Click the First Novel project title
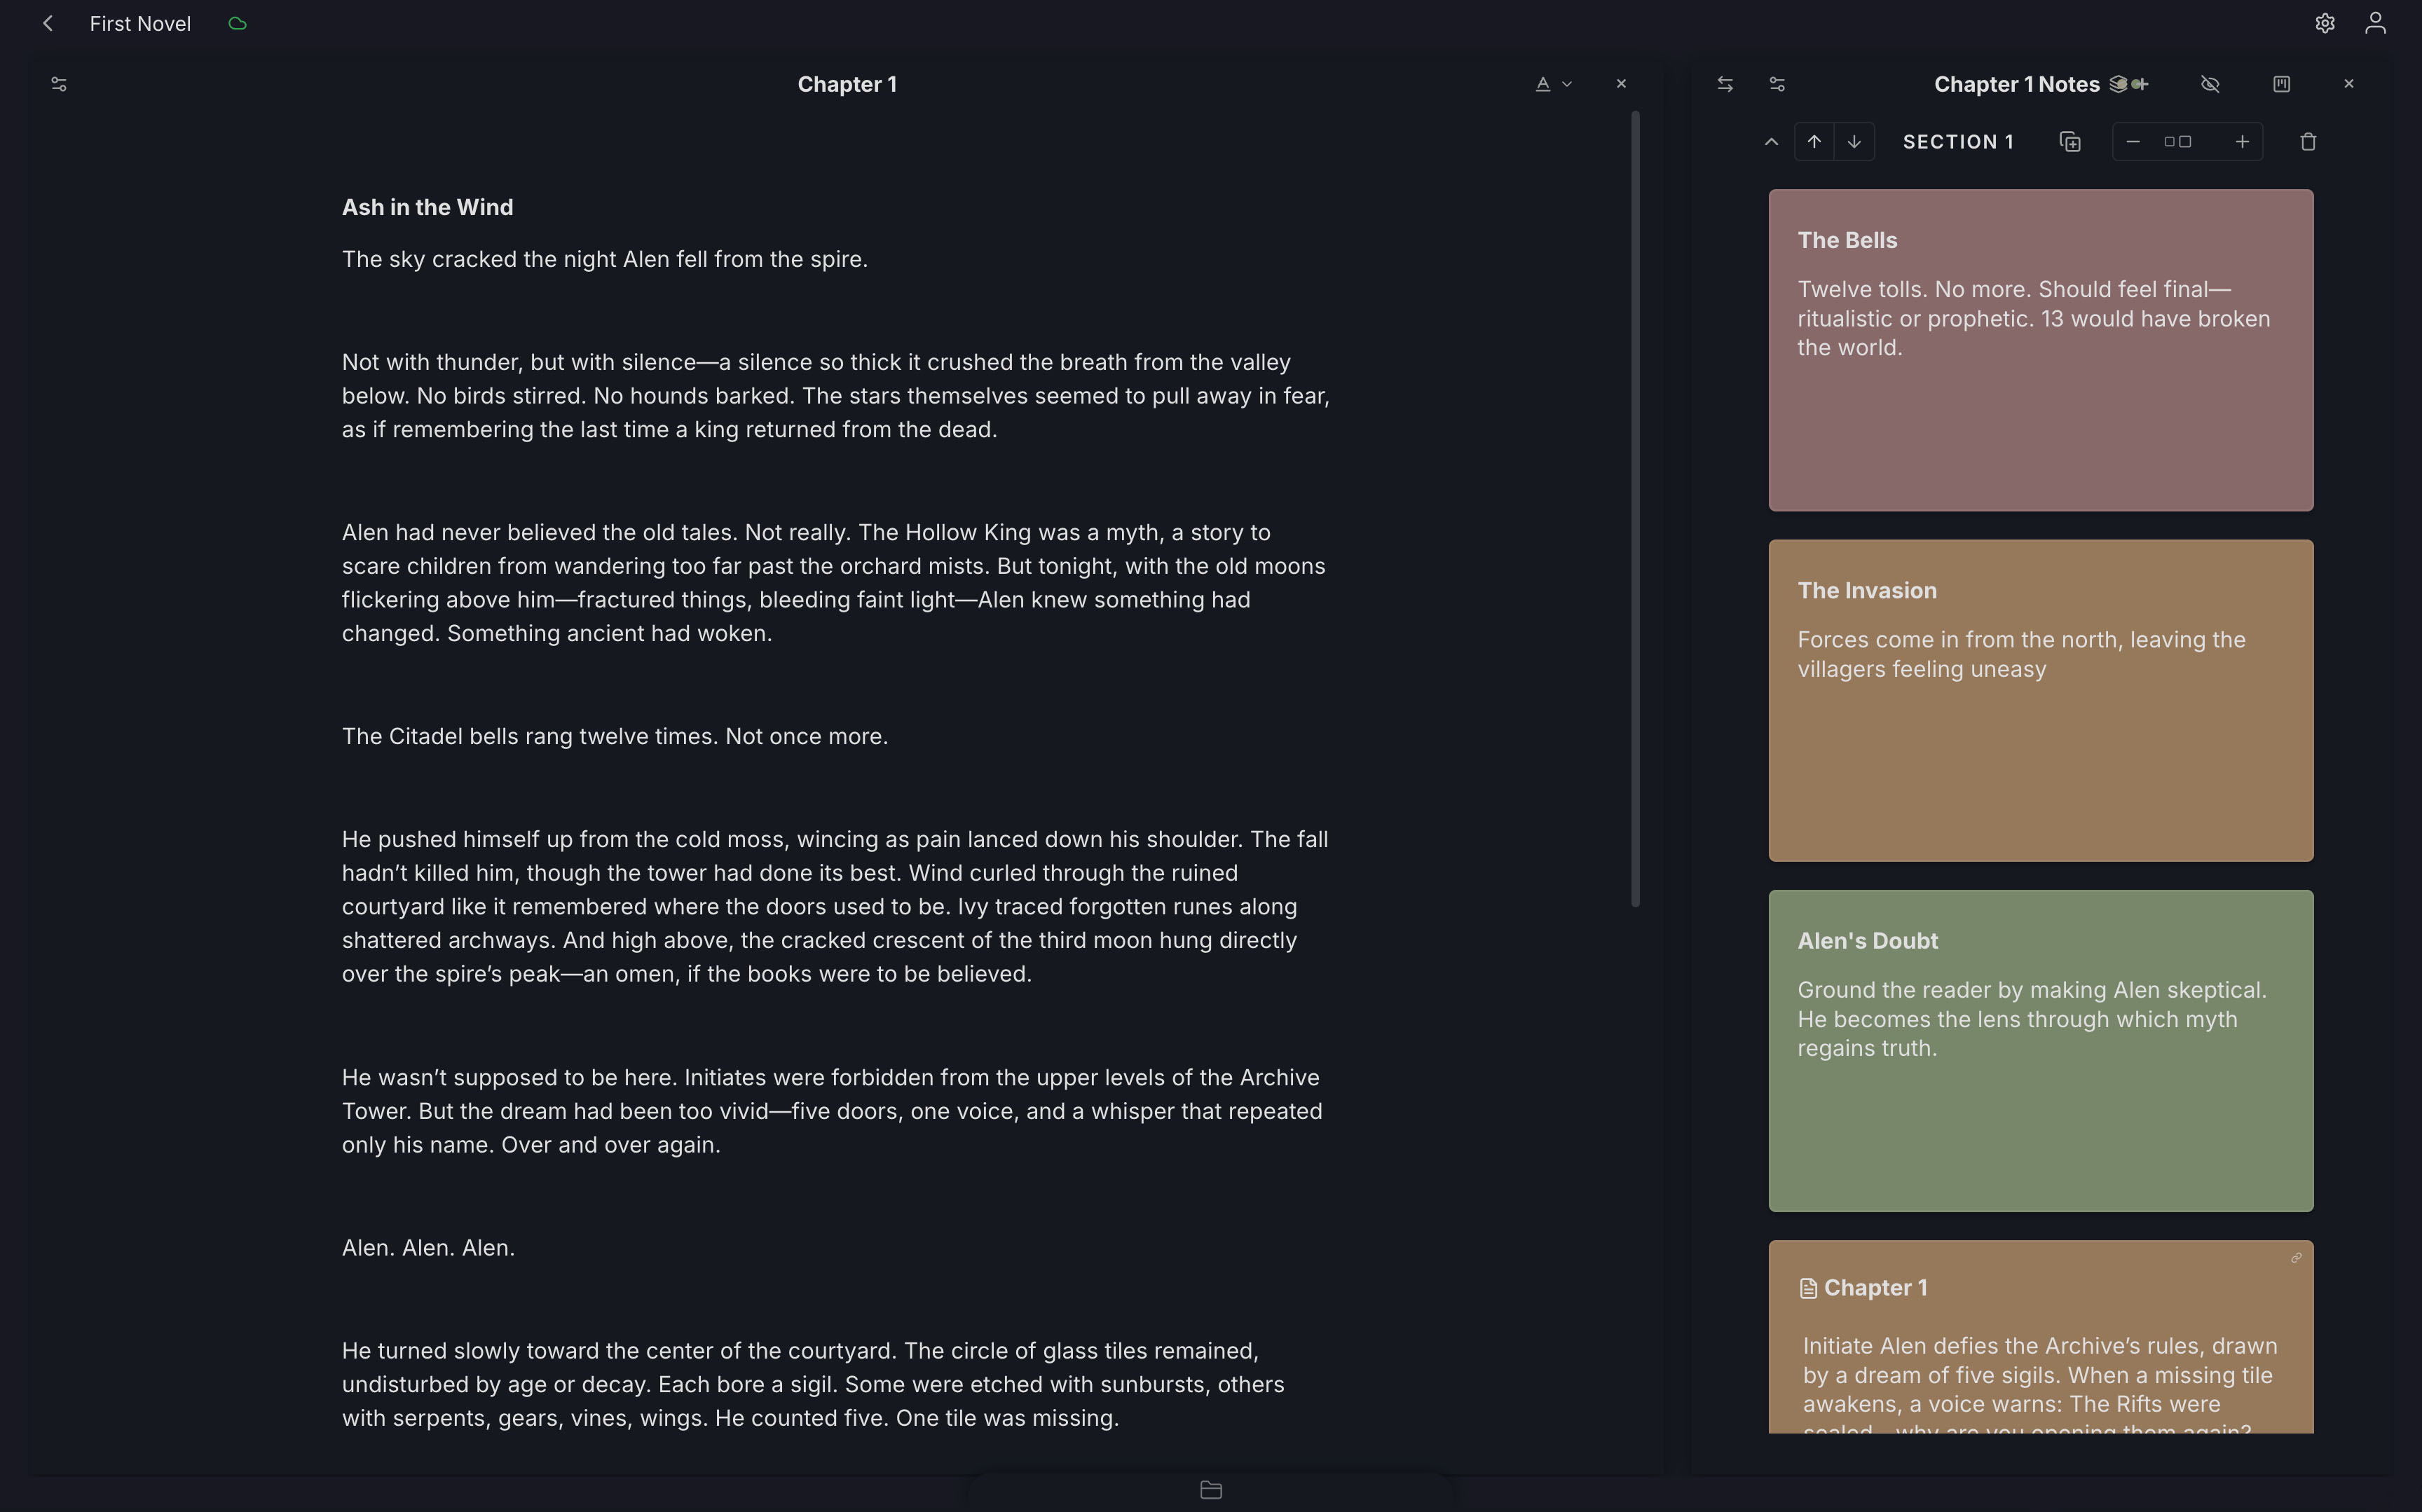The image size is (2422, 1512). 140,23
